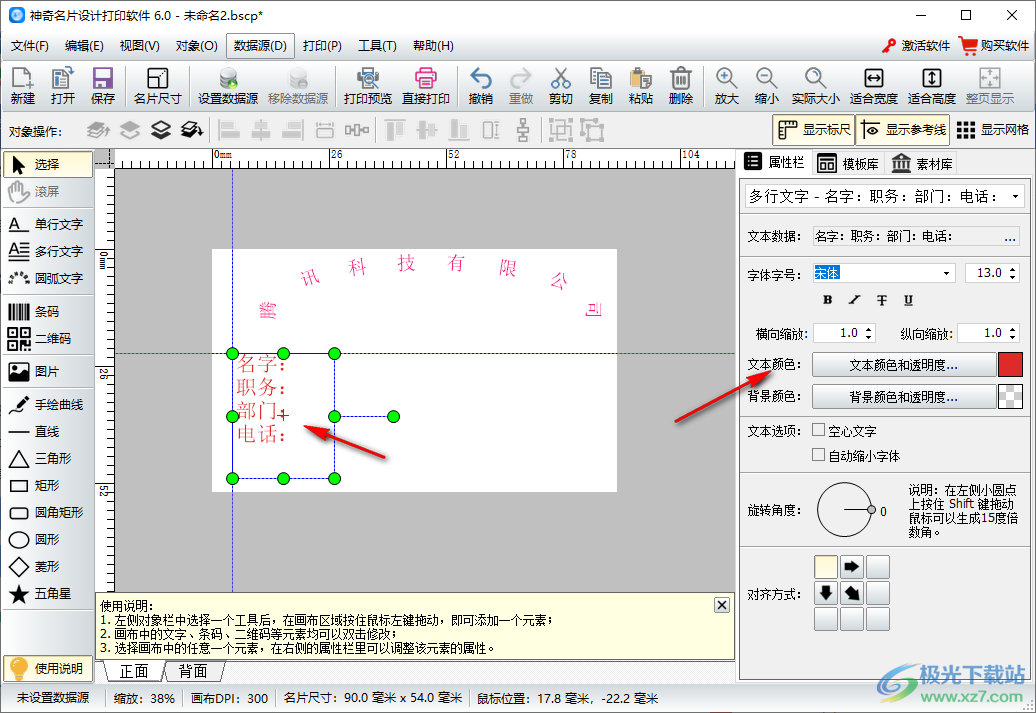
Task: Select the 菱形 diamond tool
Action: (x=48, y=566)
